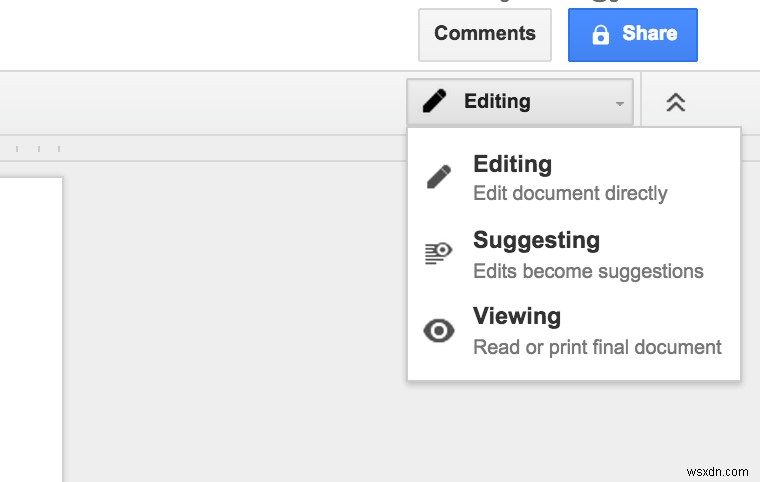Click the Comments button
Screen dimensions: 760x482
[485, 34]
